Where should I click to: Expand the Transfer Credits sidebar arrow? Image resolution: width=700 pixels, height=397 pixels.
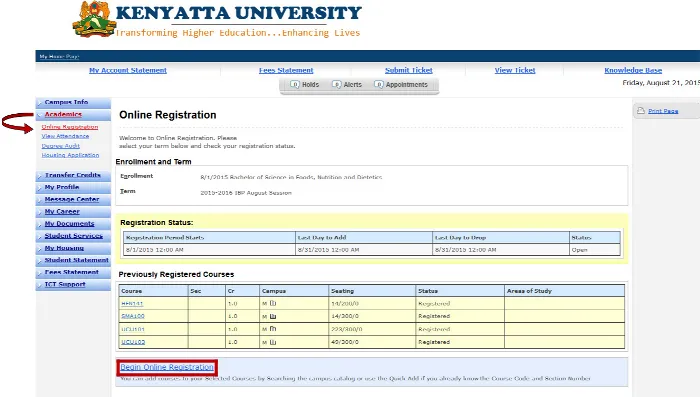tap(40, 176)
